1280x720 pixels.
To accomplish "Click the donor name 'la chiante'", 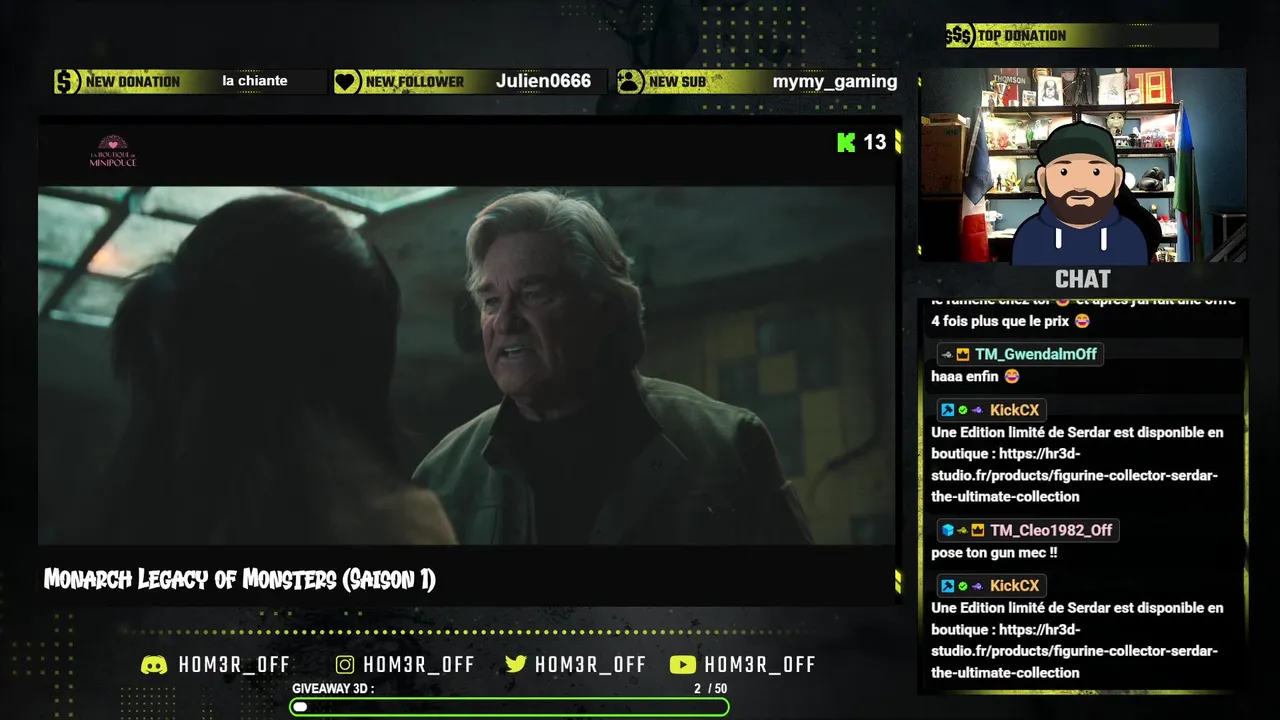I will [x=255, y=81].
